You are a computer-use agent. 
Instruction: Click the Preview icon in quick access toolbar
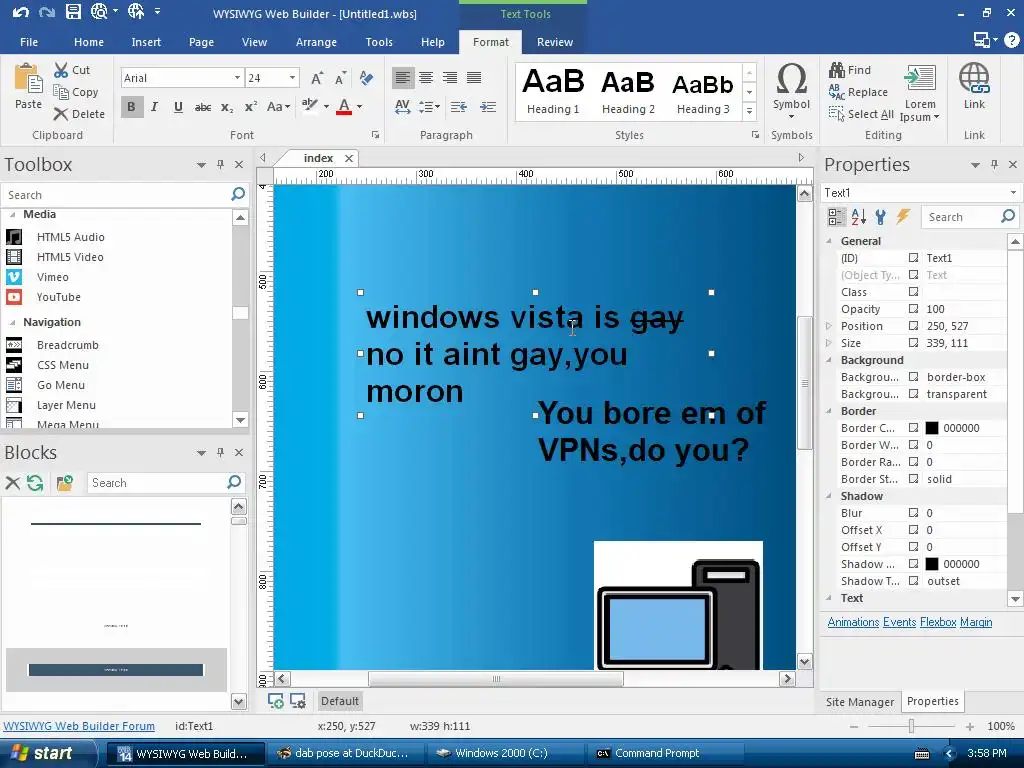(99, 11)
